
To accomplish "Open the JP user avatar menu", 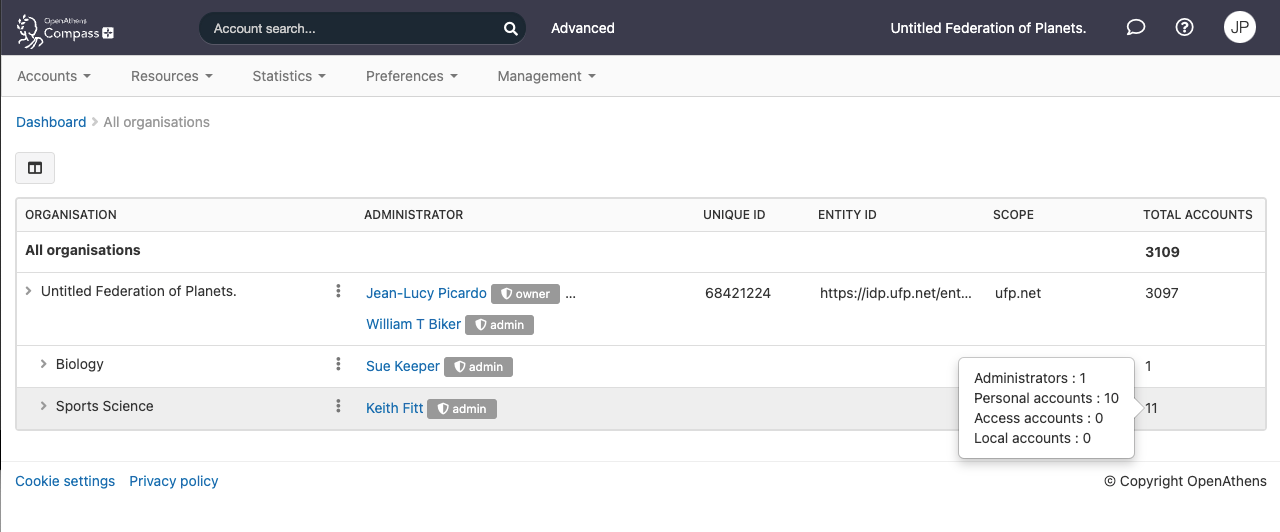I will point(1239,28).
